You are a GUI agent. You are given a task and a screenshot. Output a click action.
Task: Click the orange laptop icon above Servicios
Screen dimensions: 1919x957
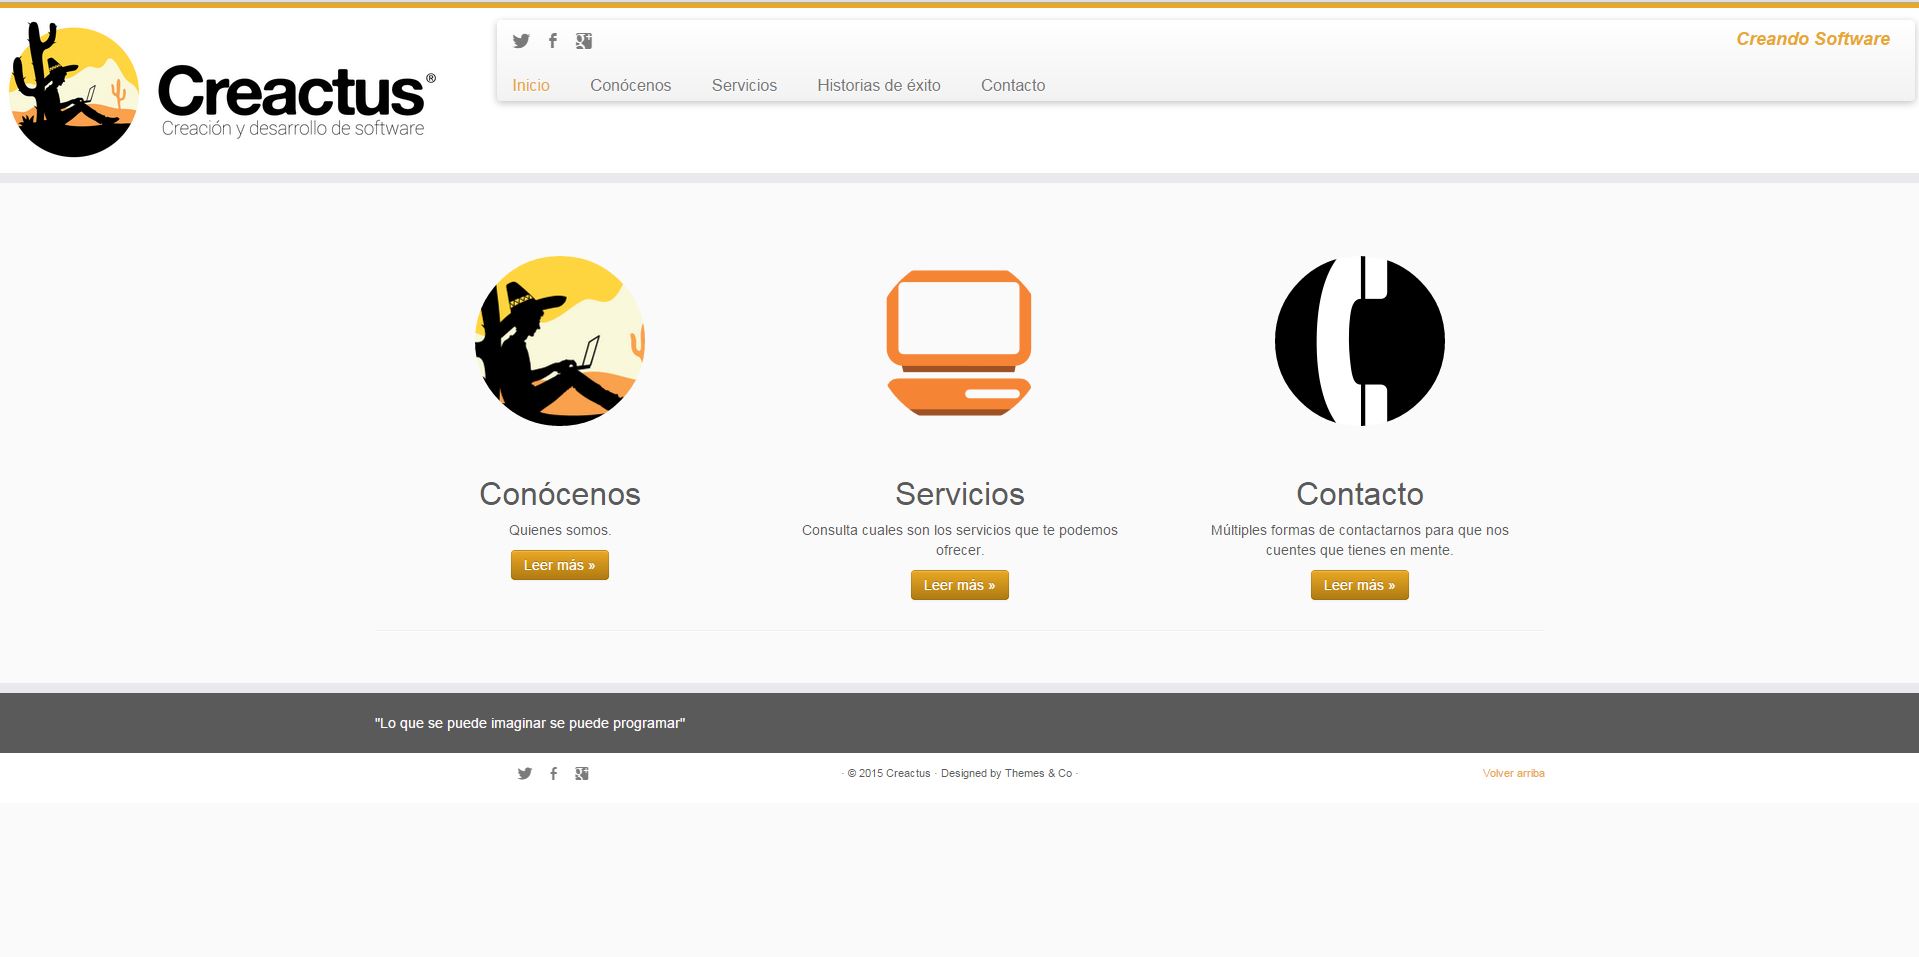point(959,342)
